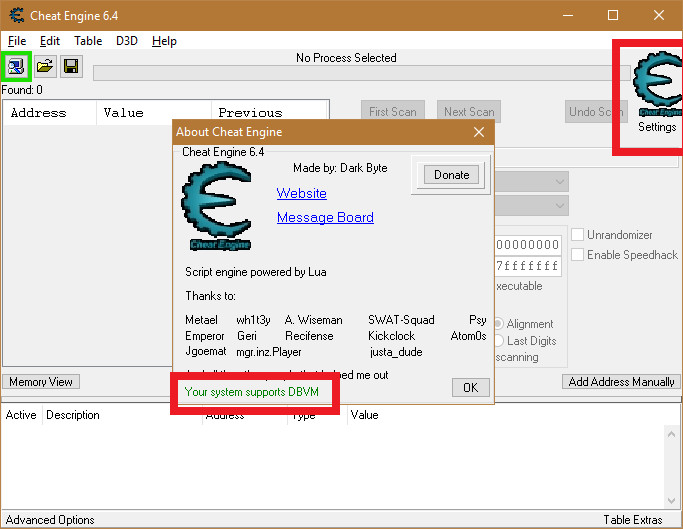Image resolution: width=683 pixels, height=529 pixels.
Task: Click the name 'Recifense' in credits
Action: click(309, 336)
